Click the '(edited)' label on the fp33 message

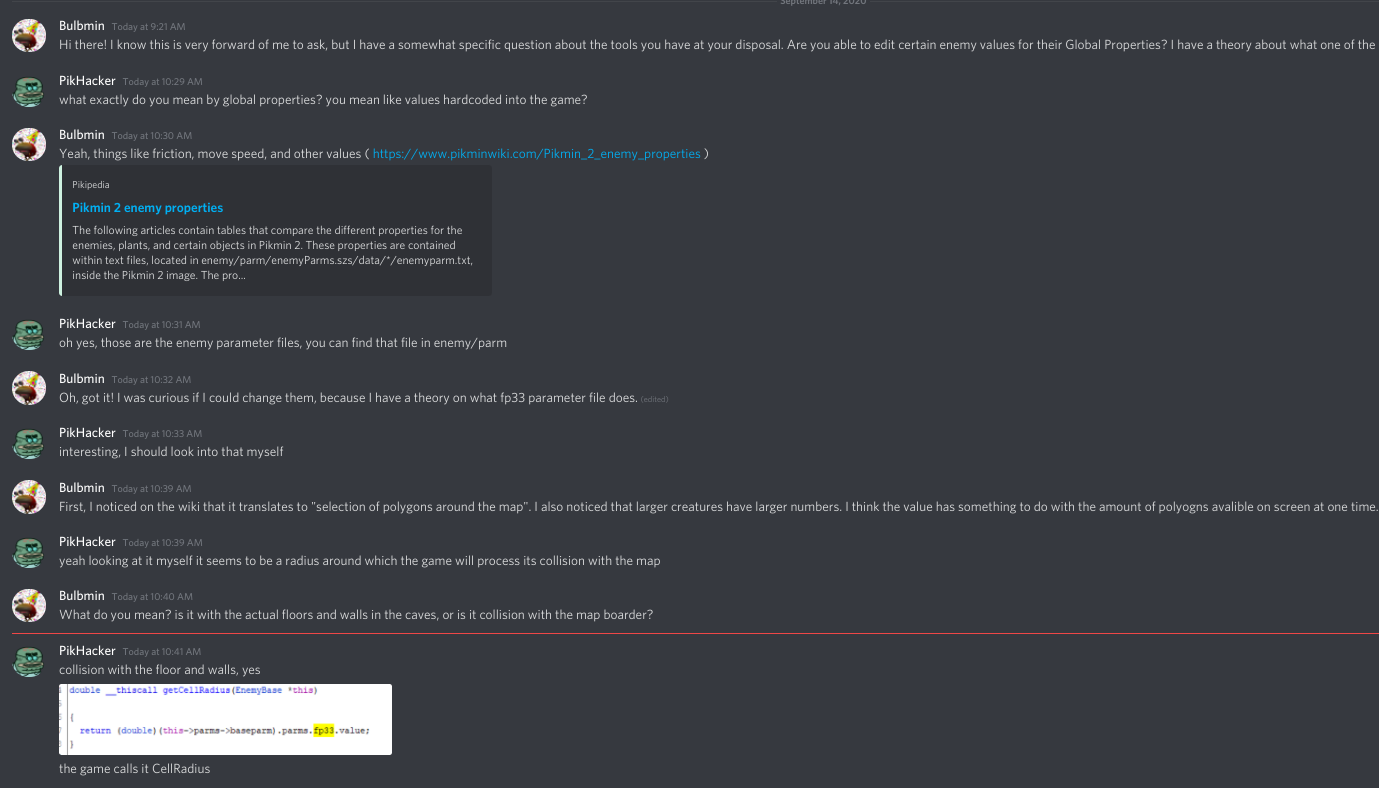pyautogui.click(x=654, y=399)
